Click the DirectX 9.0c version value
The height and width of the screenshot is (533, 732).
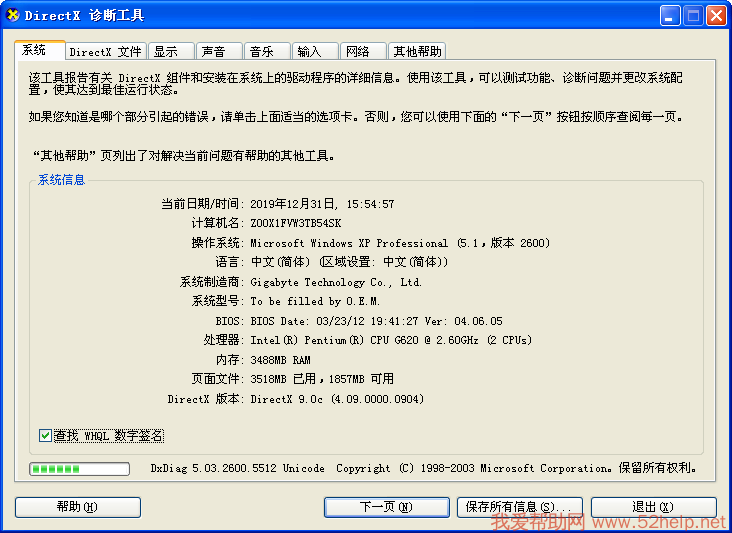[337, 399]
